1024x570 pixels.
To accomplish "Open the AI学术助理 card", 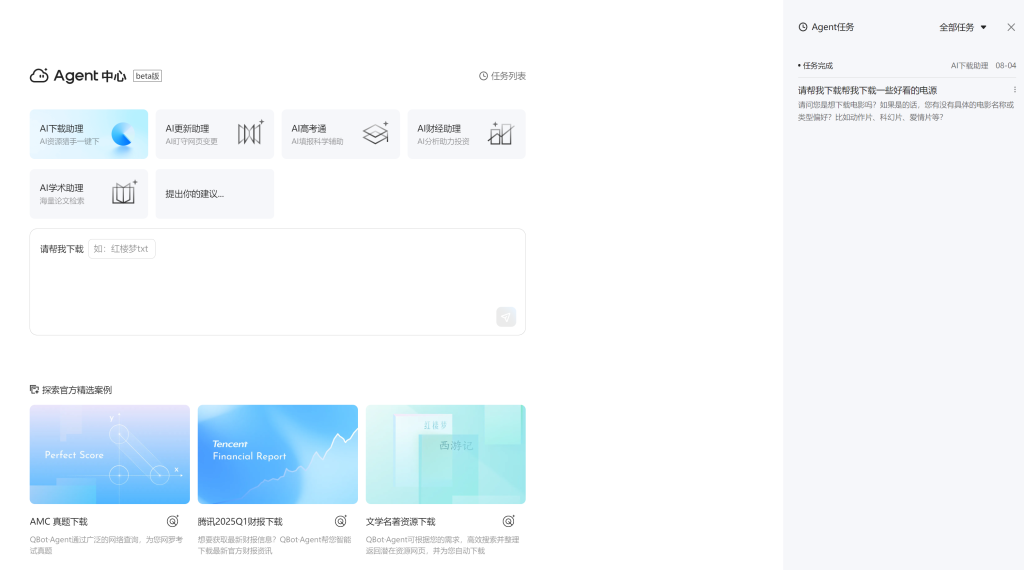I will click(x=89, y=194).
